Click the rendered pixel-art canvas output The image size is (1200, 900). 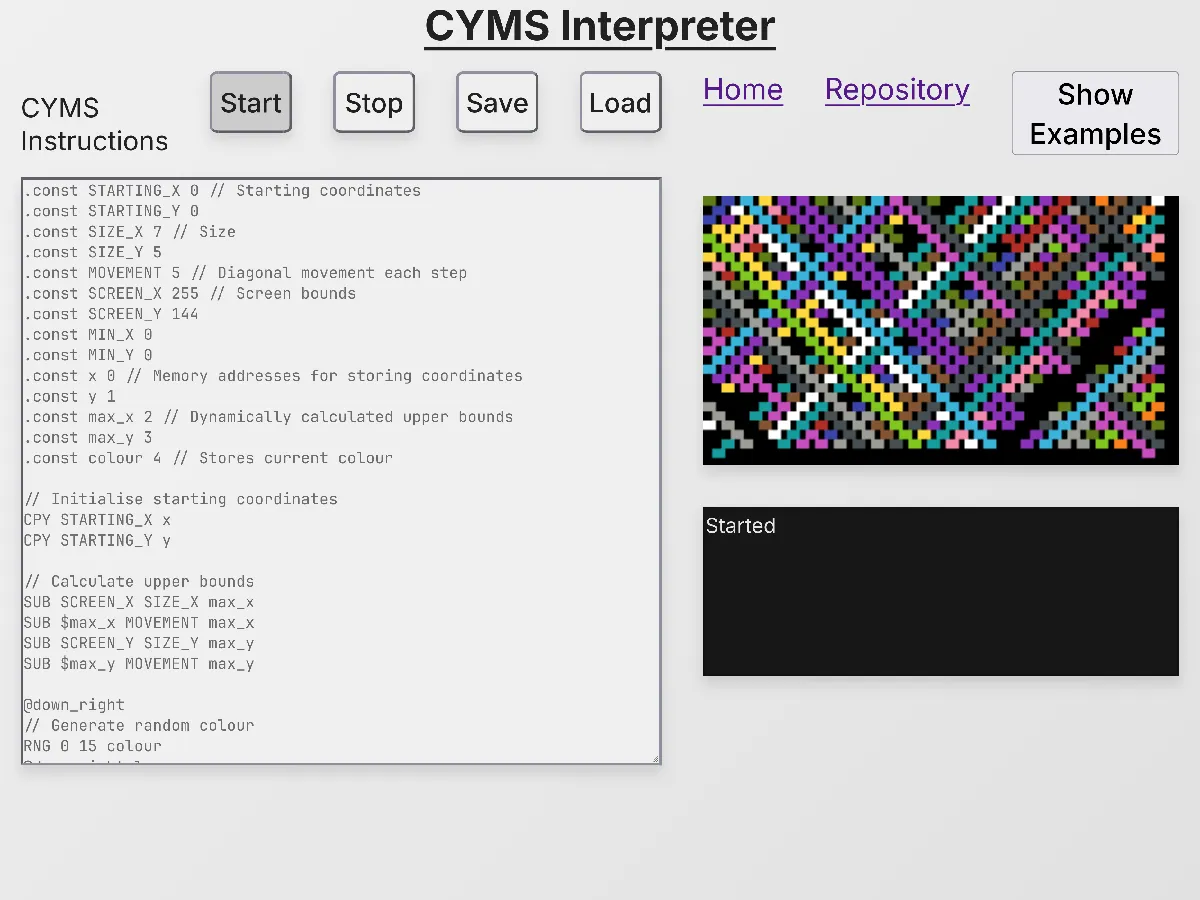click(940, 330)
